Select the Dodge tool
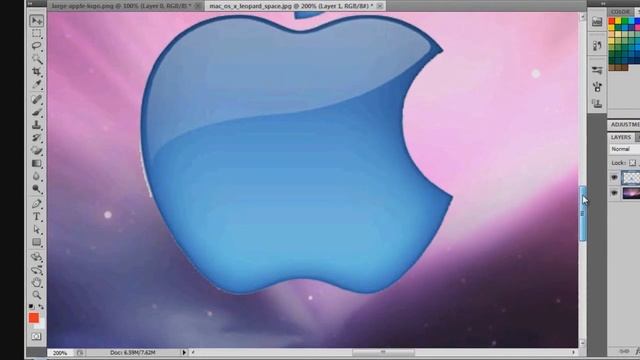The width and height of the screenshot is (640, 360). (x=36, y=189)
